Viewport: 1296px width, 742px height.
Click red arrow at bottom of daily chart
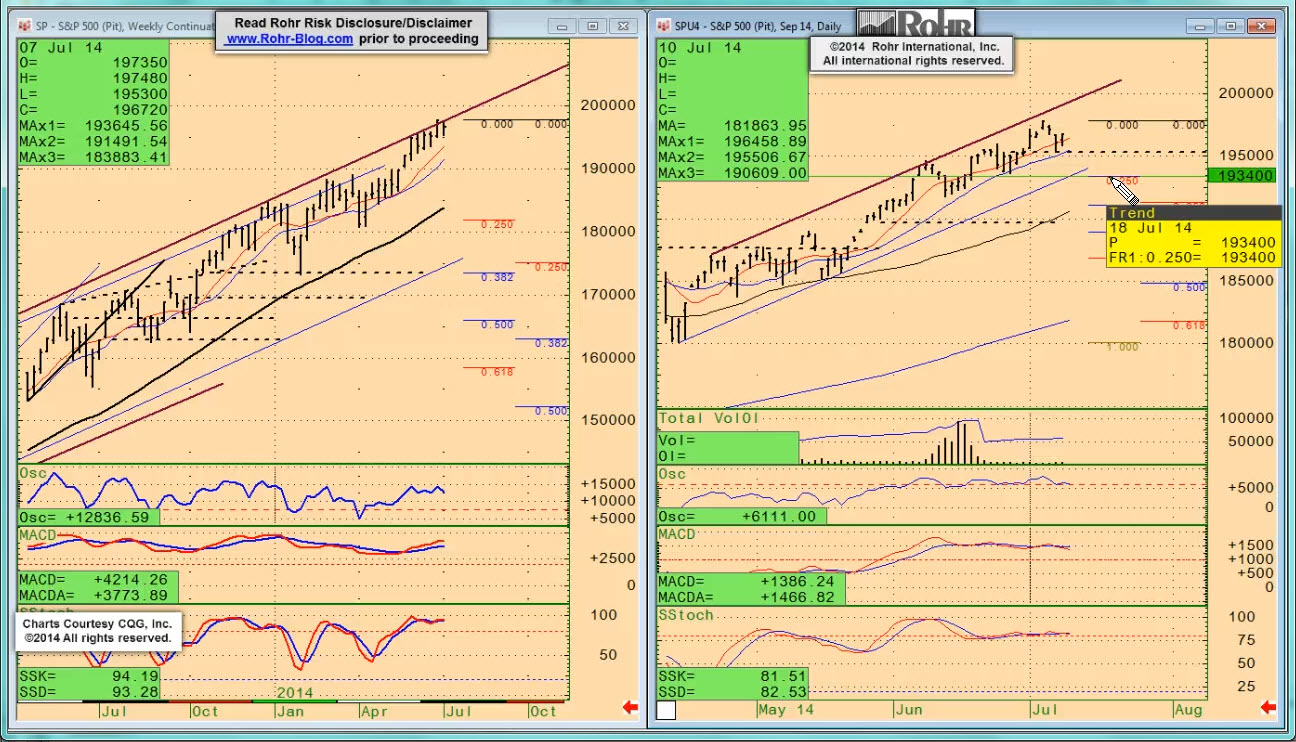[x=1268, y=708]
